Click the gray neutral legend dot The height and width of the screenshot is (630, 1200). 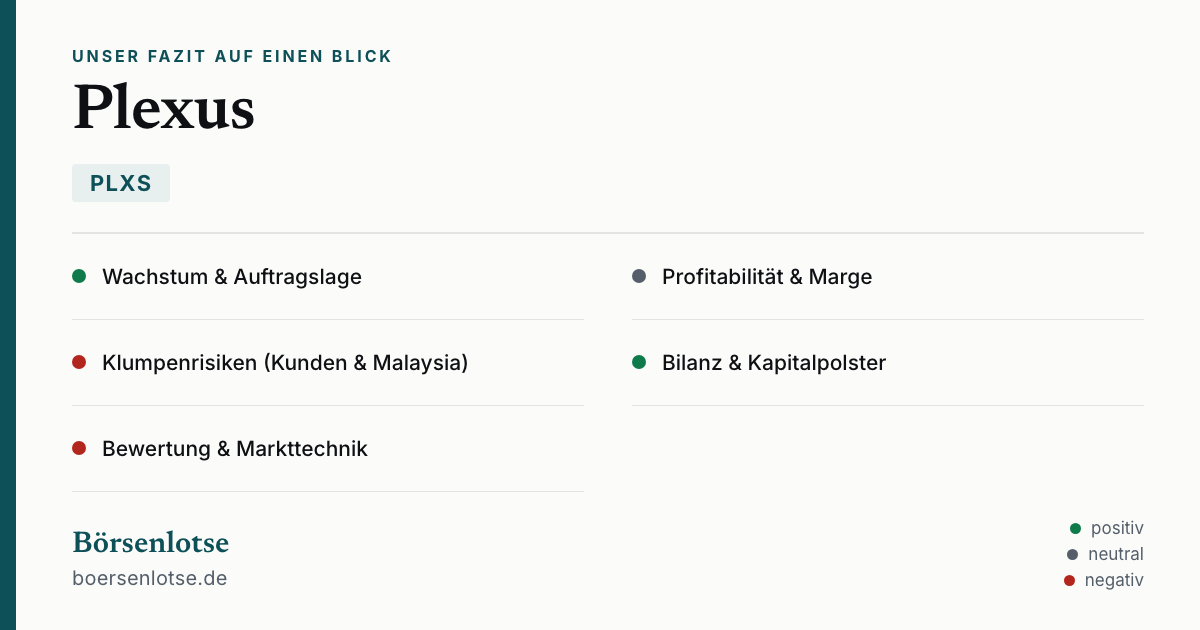(1073, 554)
